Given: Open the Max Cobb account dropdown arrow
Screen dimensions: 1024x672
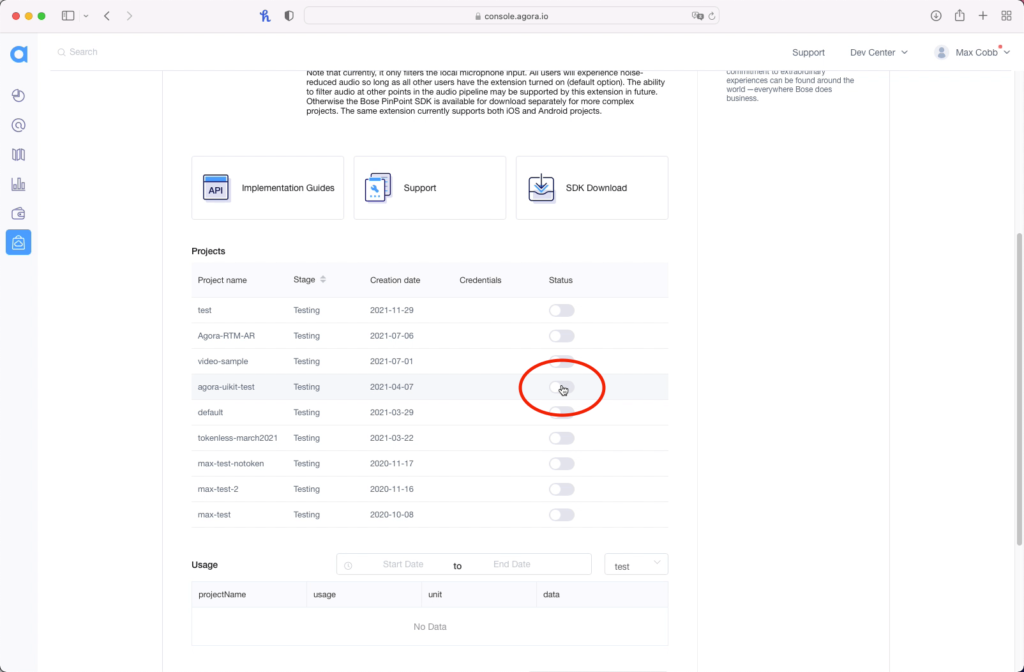Looking at the screenshot, I should coord(1006,52).
